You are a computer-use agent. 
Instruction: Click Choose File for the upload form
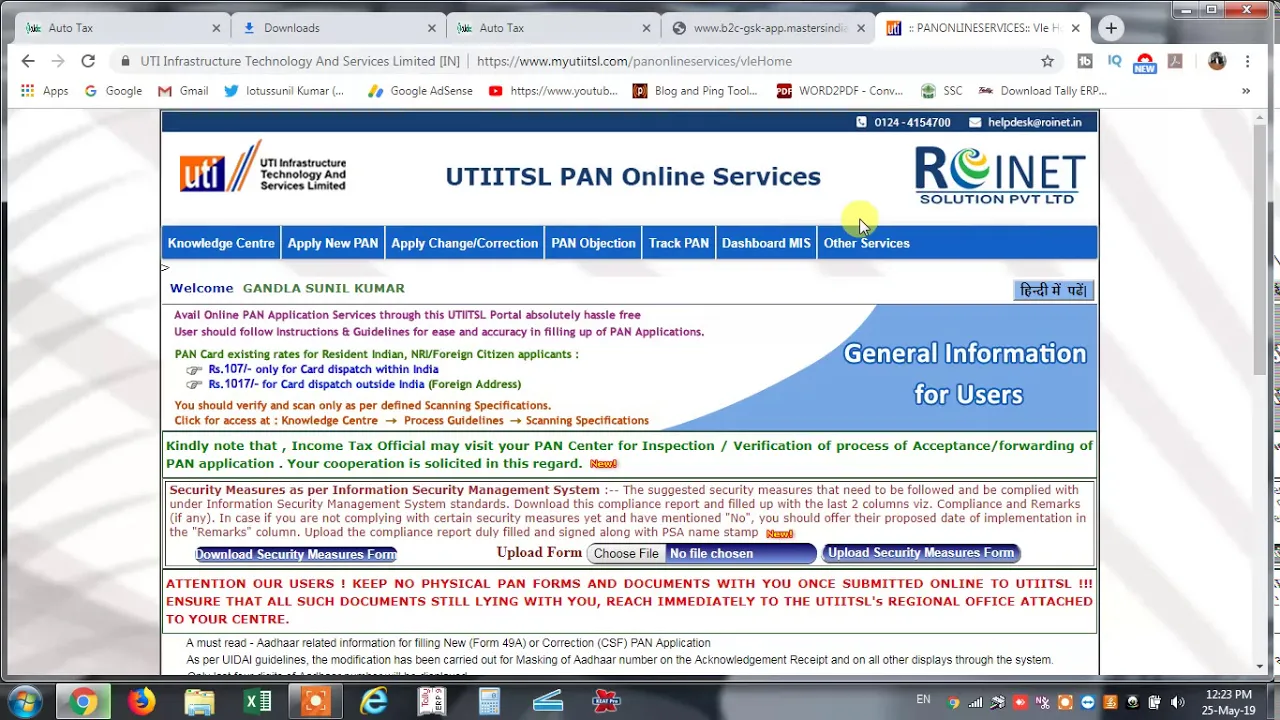[x=626, y=553]
